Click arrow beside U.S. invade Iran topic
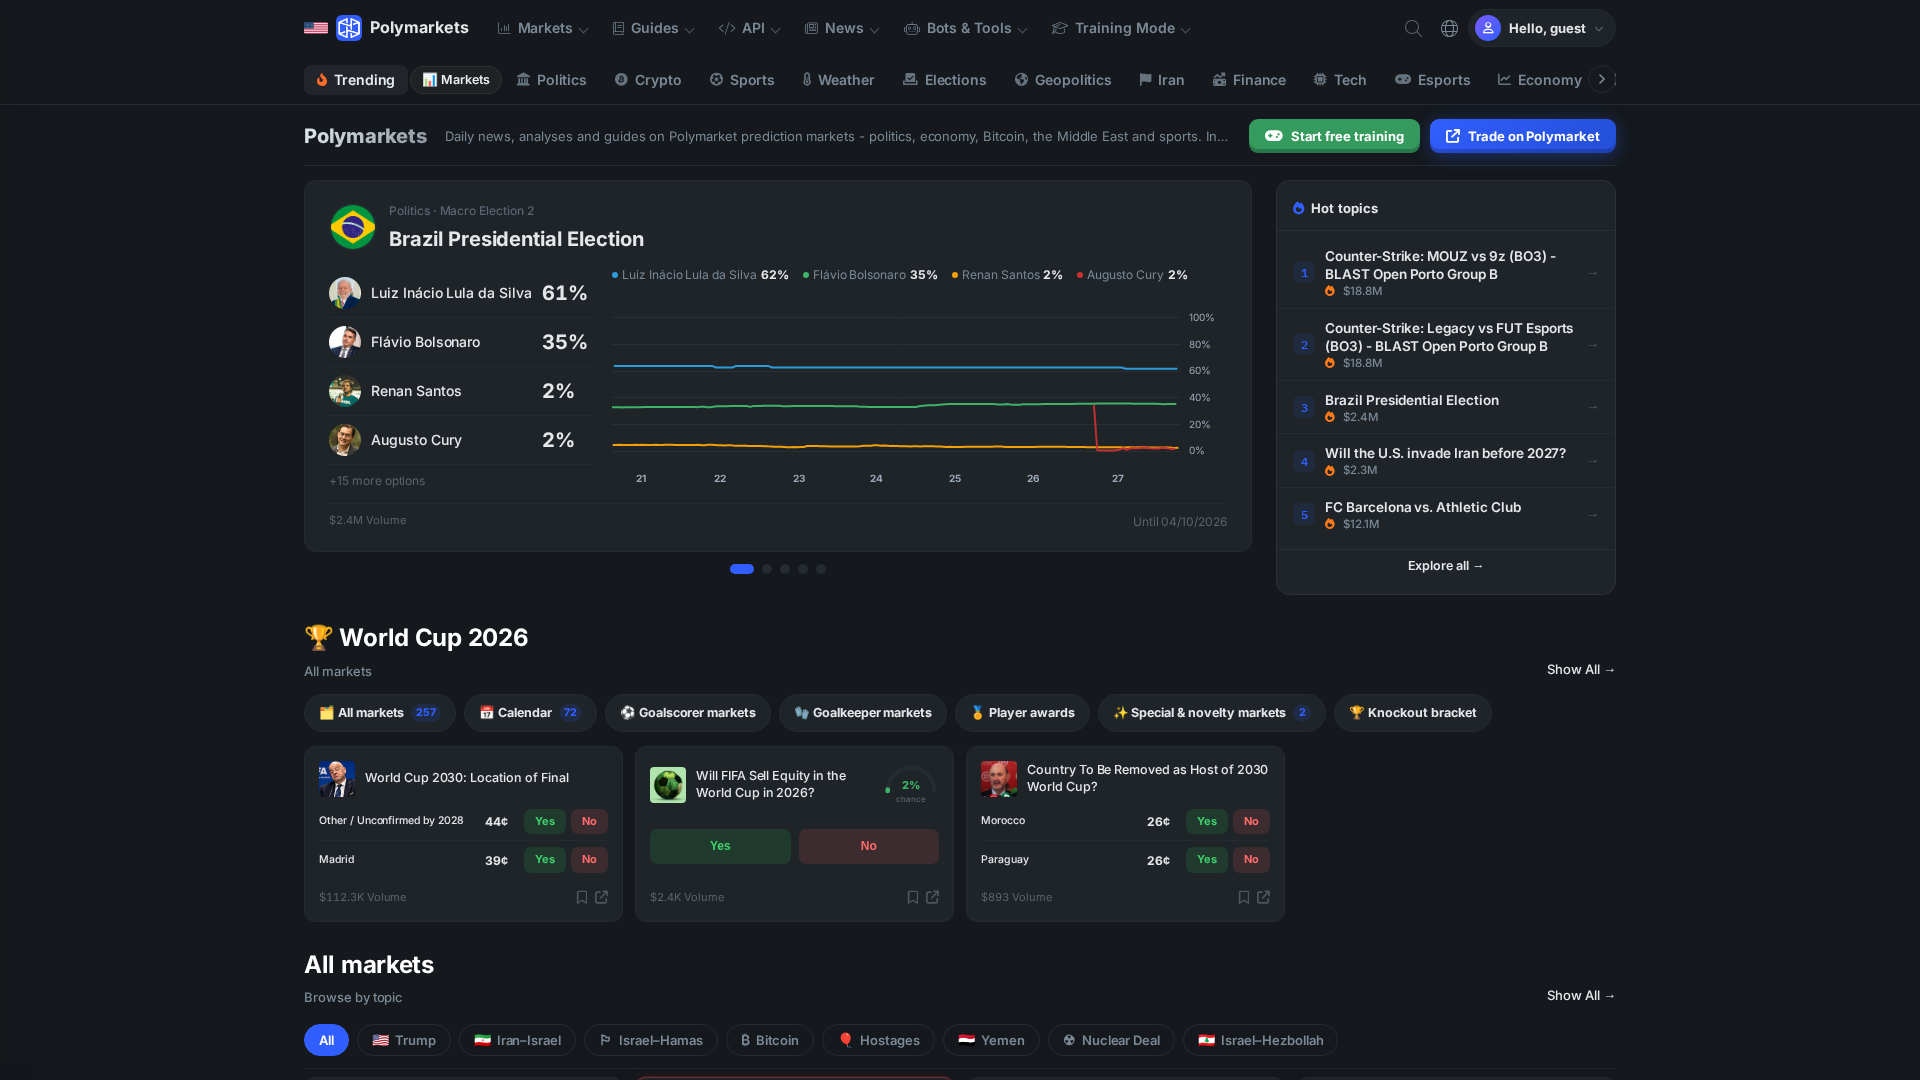This screenshot has width=1920, height=1080. (1593, 461)
